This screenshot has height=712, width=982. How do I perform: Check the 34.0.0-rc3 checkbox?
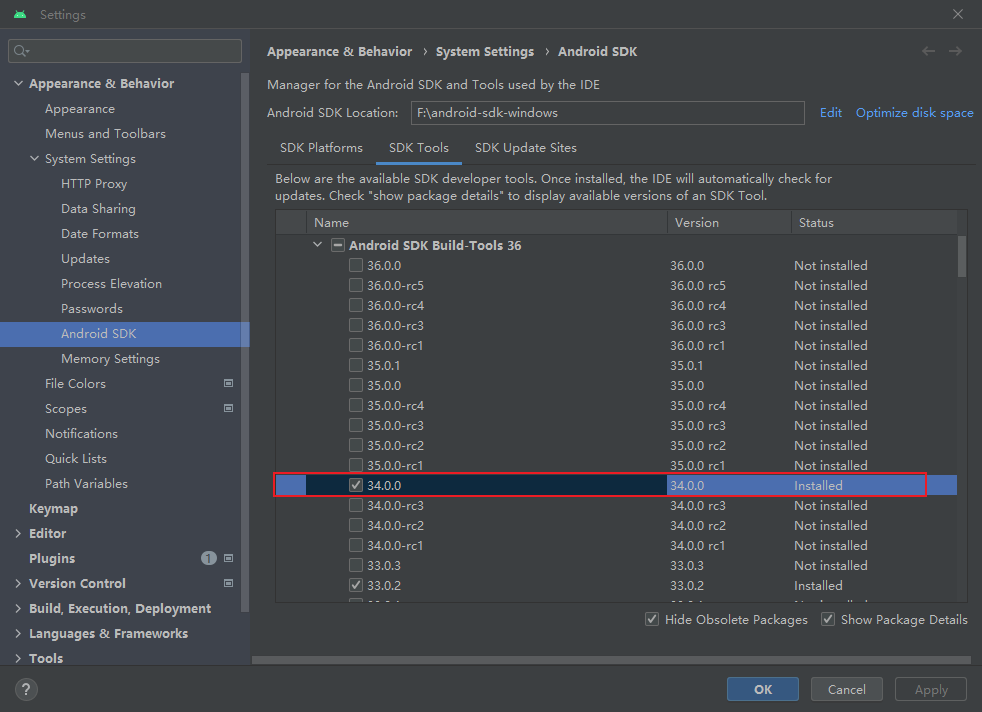tap(356, 505)
